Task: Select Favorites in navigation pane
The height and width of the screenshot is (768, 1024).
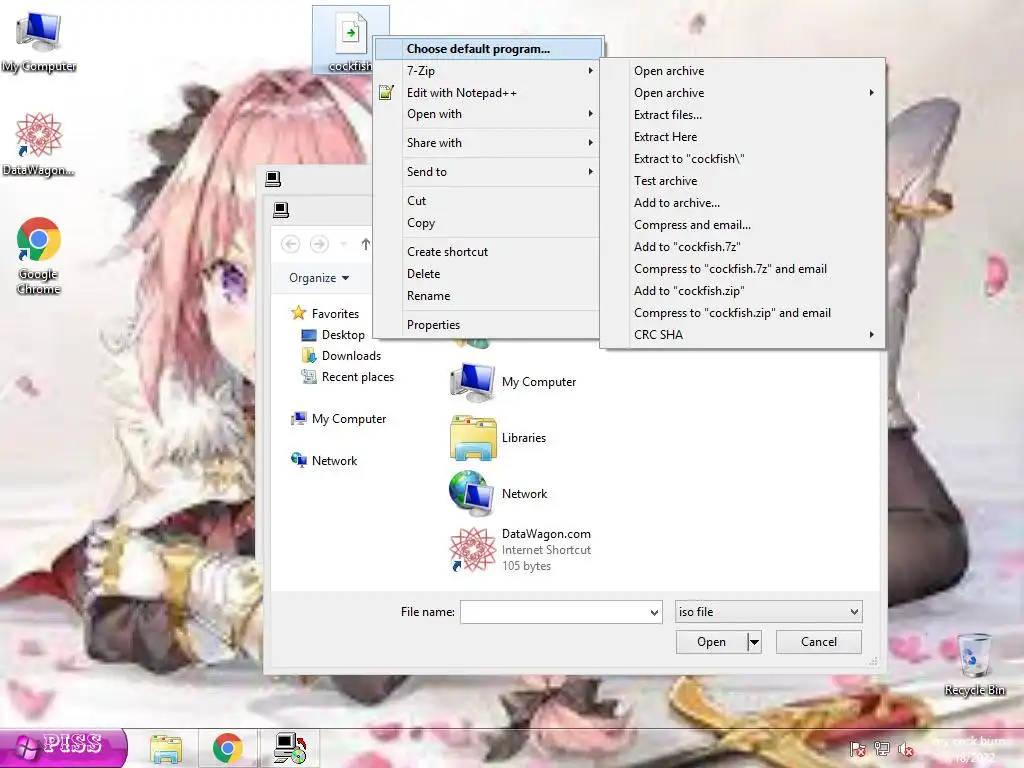Action: click(325, 313)
